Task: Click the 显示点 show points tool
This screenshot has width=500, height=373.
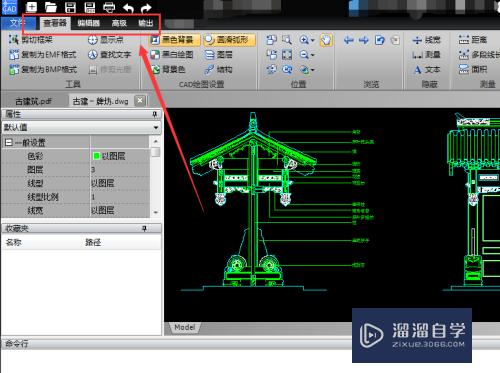Action: 106,40
